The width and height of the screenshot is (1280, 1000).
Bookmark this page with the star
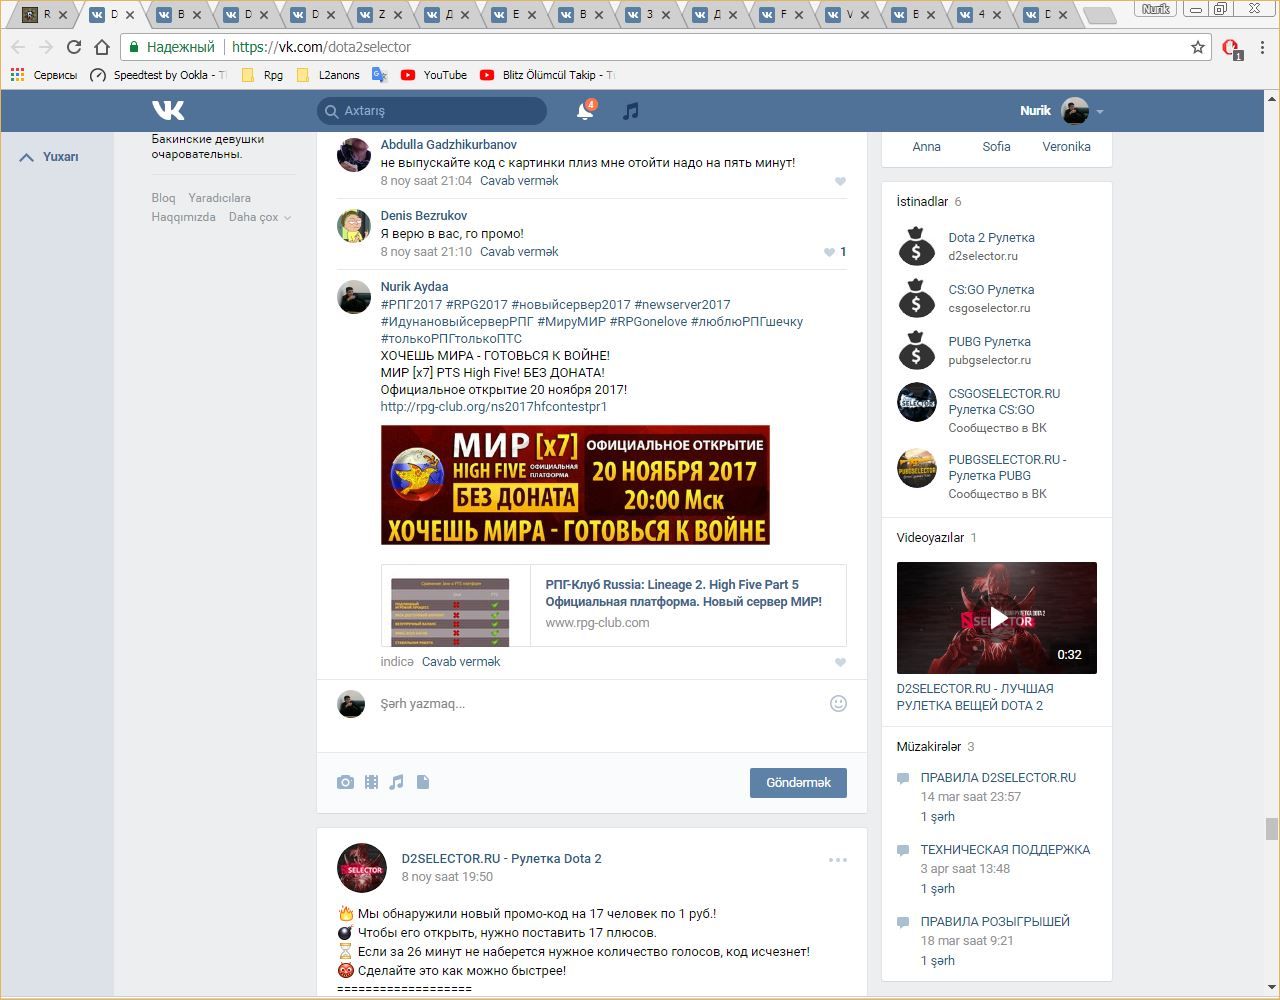coord(1198,47)
